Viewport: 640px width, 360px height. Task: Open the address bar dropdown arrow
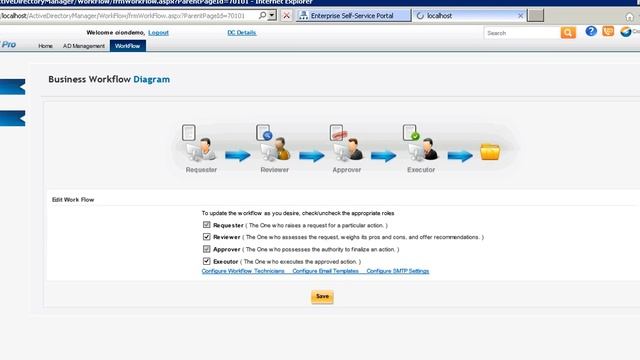tap(272, 16)
